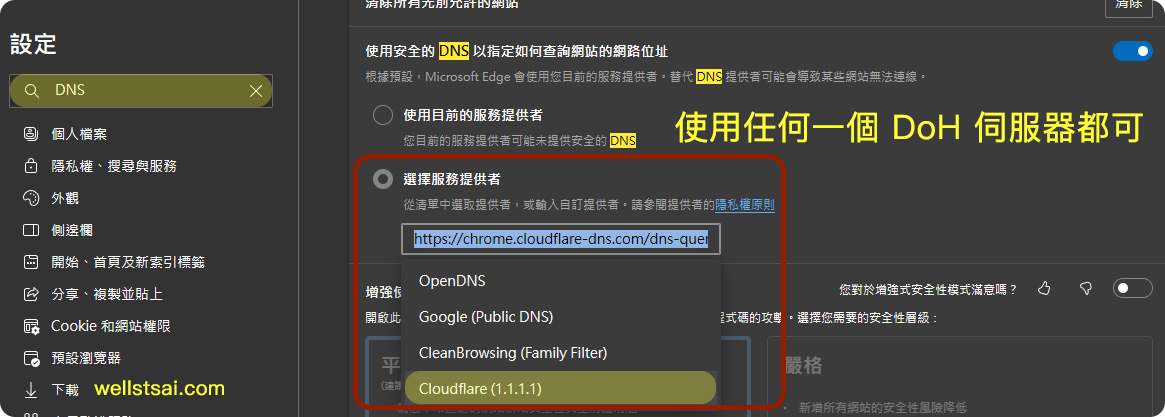The width and height of the screenshot is (1165, 417).
Task: Open the 外觀 settings section
Action: coord(65,198)
